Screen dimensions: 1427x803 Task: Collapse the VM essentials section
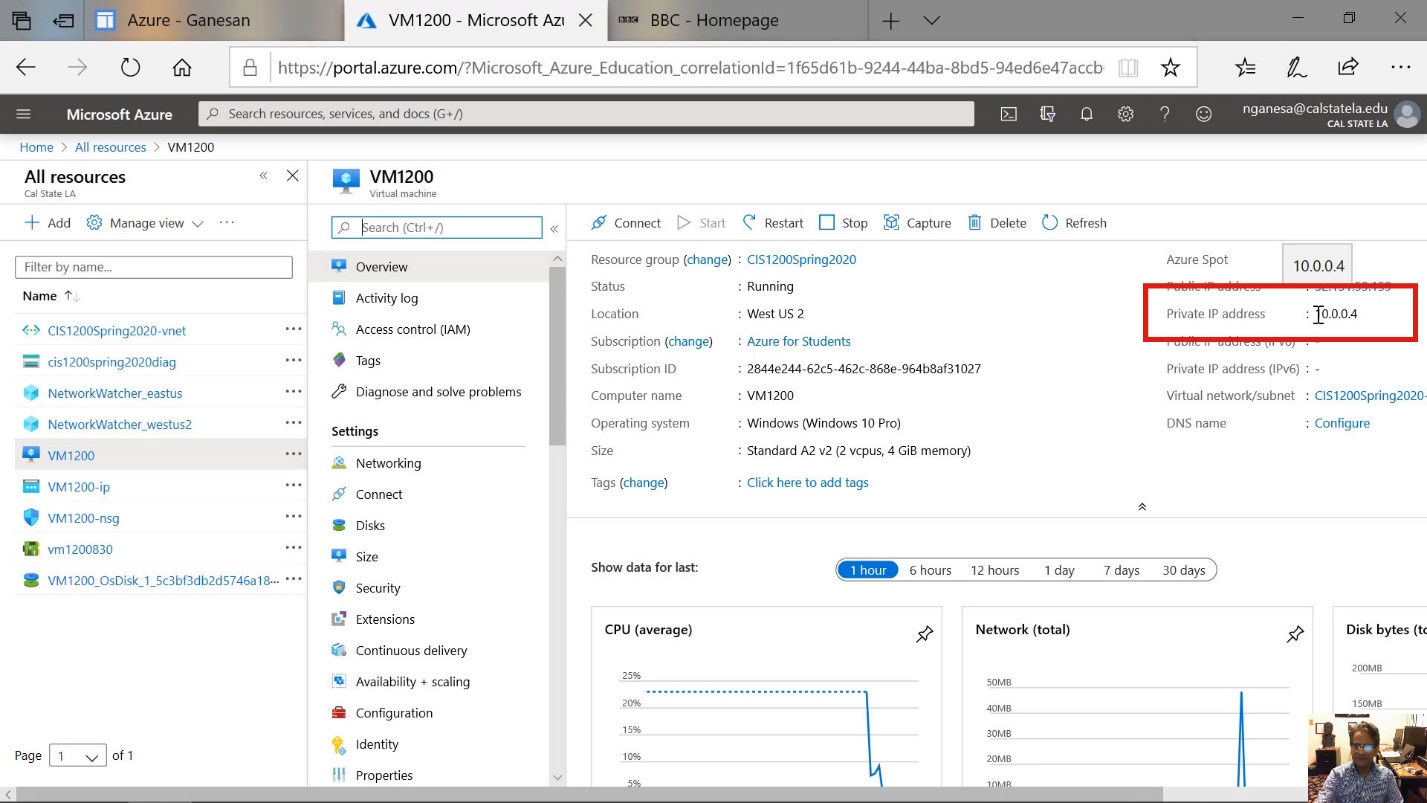[1141, 507]
